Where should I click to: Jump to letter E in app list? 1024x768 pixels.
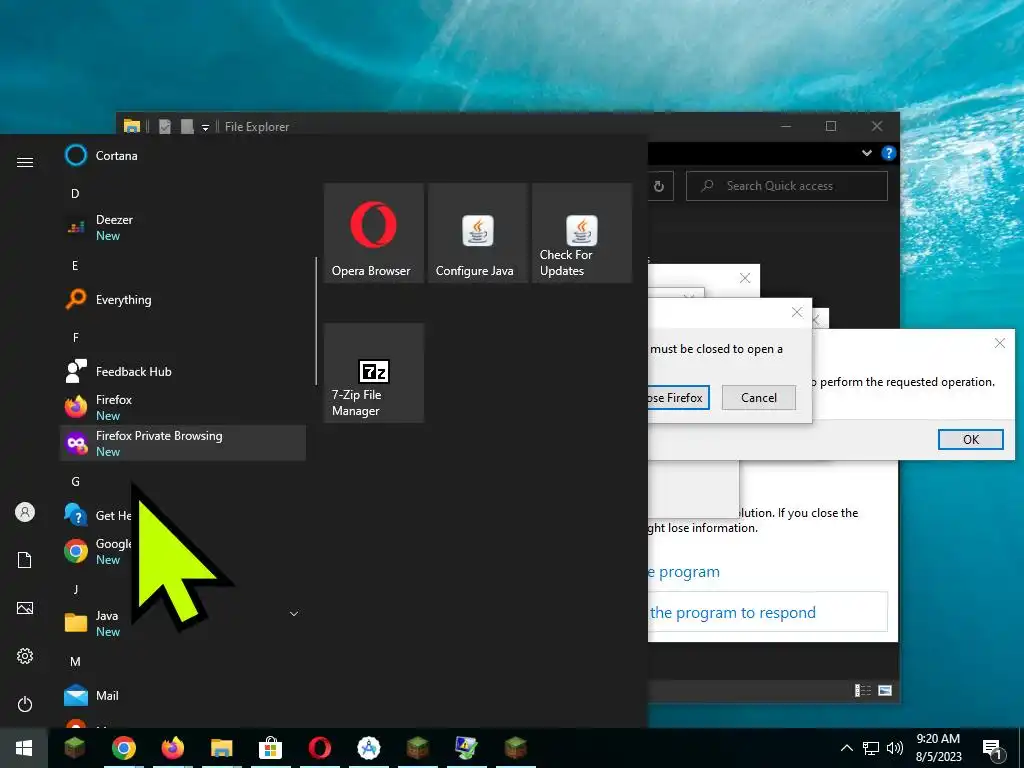pos(75,265)
